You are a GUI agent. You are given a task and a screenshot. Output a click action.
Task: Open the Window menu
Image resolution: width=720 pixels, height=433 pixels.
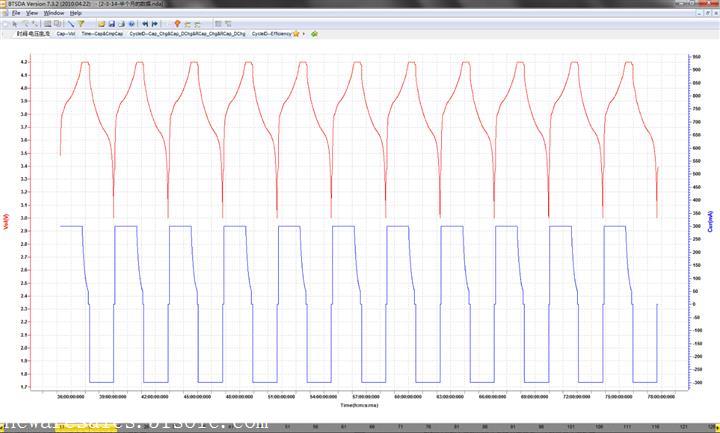click(54, 13)
